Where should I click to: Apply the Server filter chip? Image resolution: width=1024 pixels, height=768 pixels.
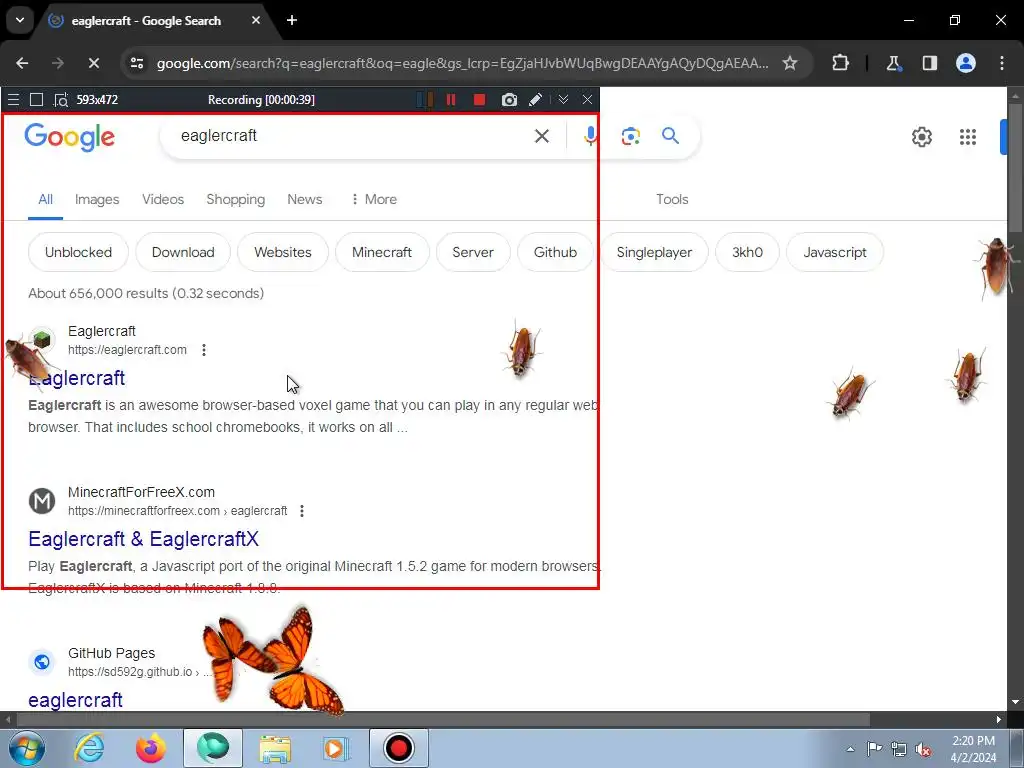pyautogui.click(x=473, y=252)
